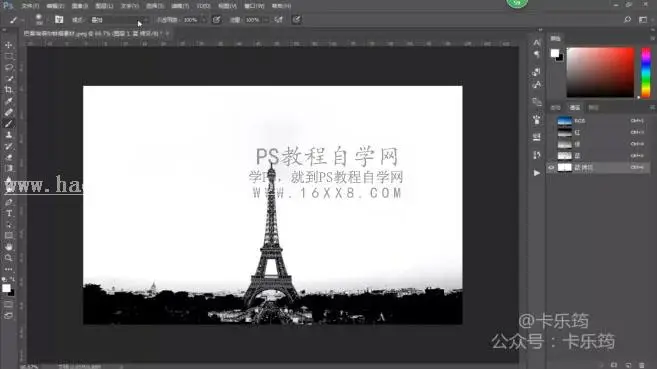Switch to the Layers tab

coord(556,108)
